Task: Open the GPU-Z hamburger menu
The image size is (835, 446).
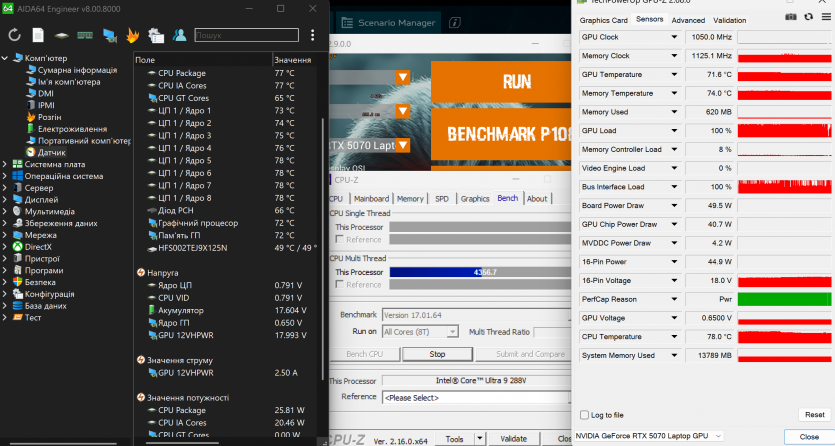Action: (x=824, y=19)
